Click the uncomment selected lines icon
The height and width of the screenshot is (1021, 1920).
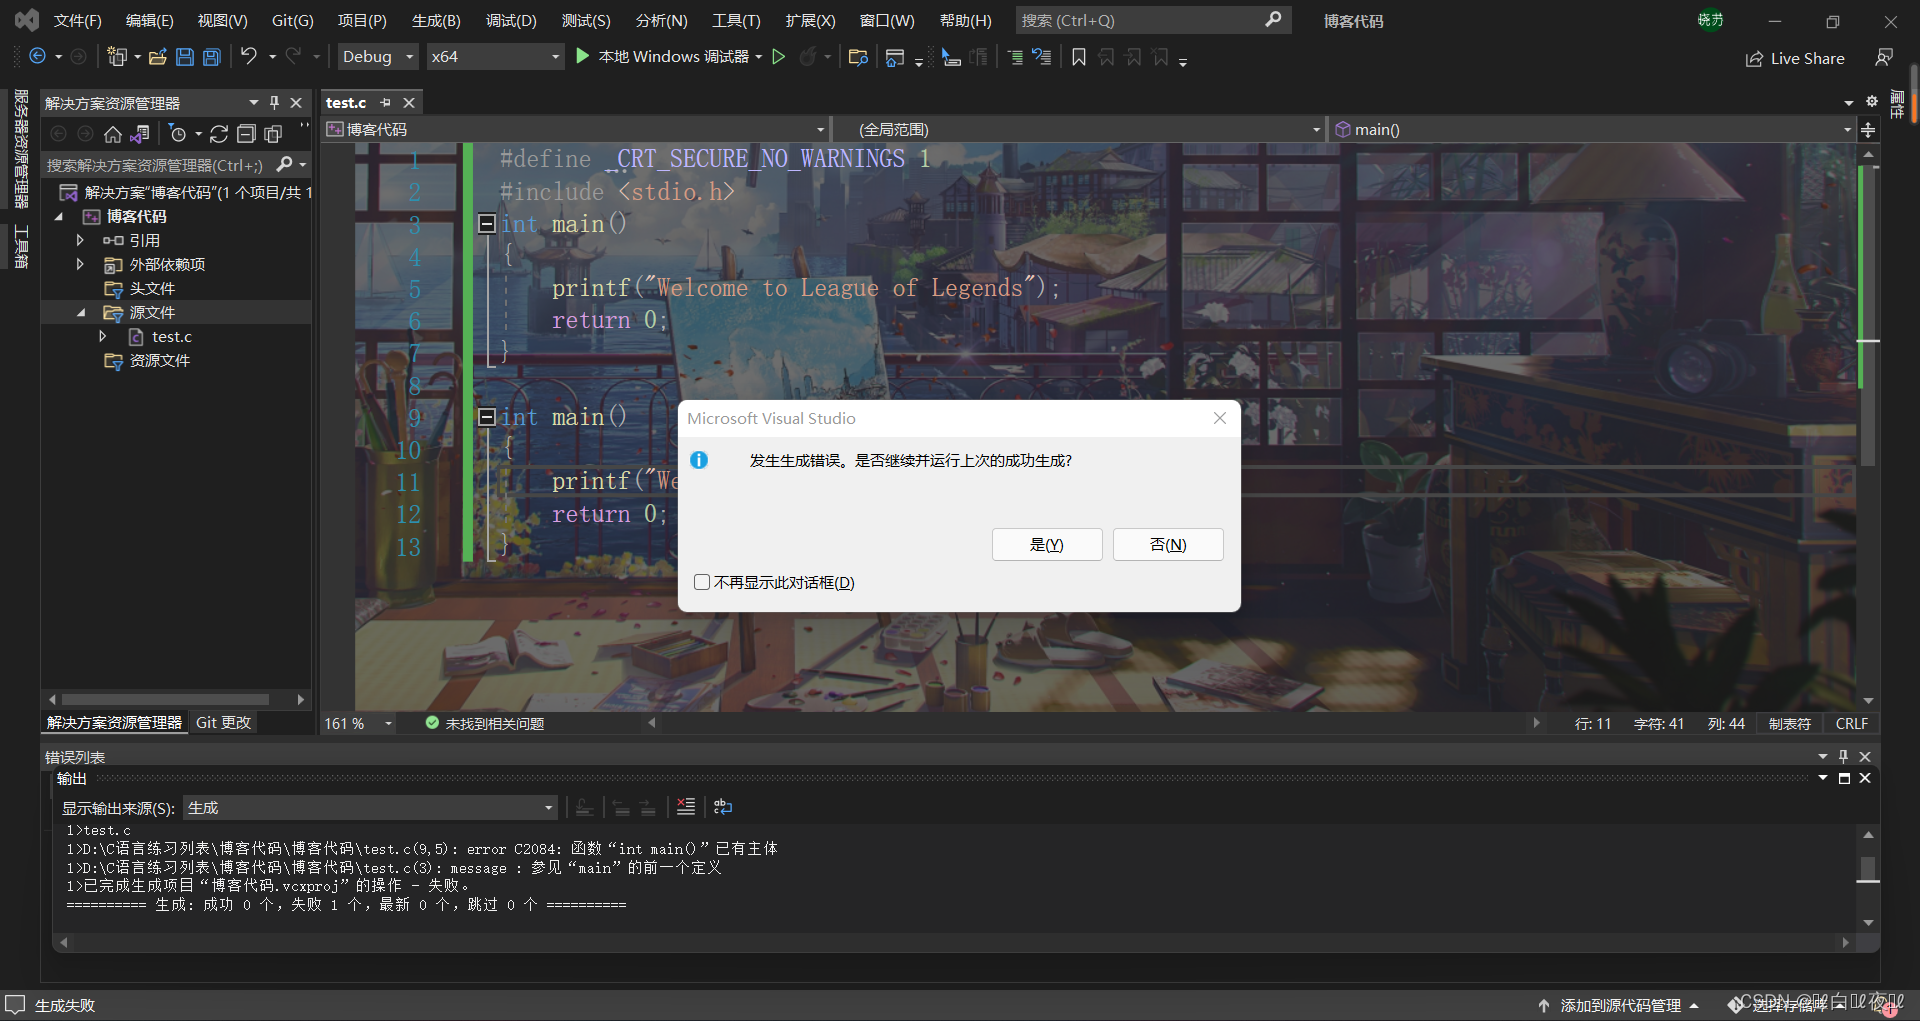pyautogui.click(x=1042, y=57)
